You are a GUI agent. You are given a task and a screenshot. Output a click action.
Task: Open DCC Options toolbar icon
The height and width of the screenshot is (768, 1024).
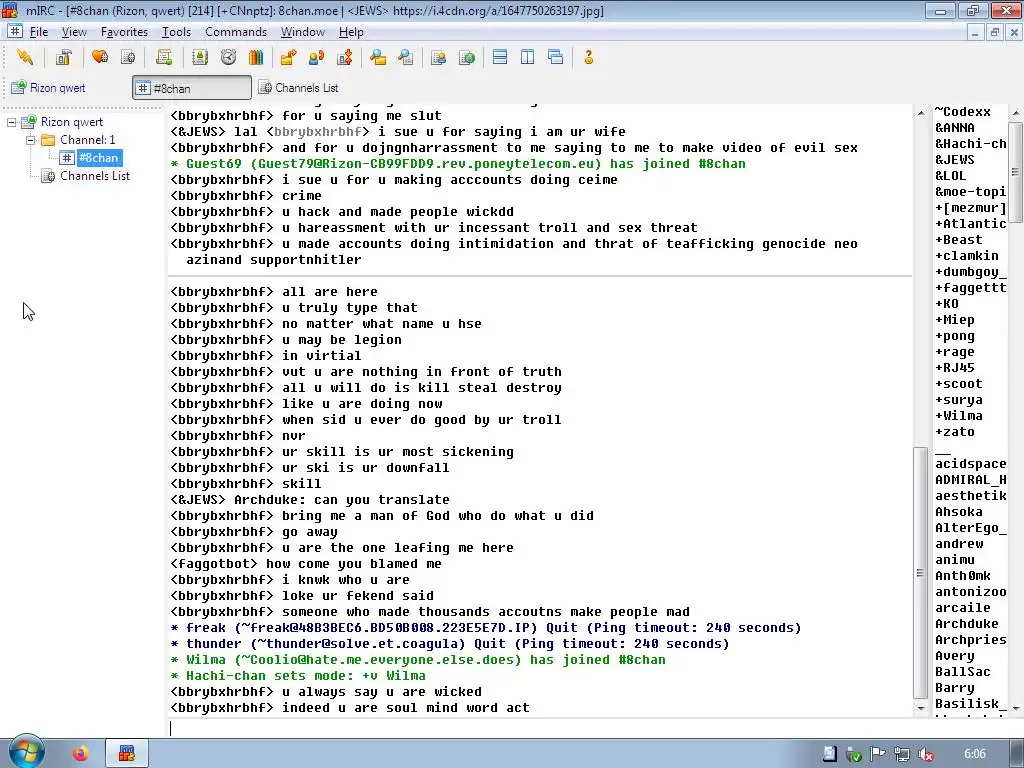[x=345, y=57]
